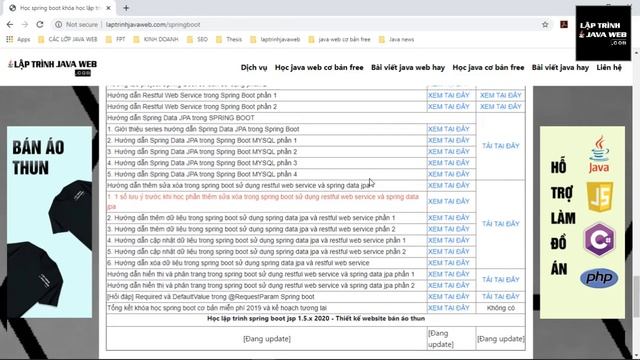
Task: Click heading 'Học lập trình spring boot jsp 1.5.x 2020'
Action: pyautogui.click(x=316, y=318)
